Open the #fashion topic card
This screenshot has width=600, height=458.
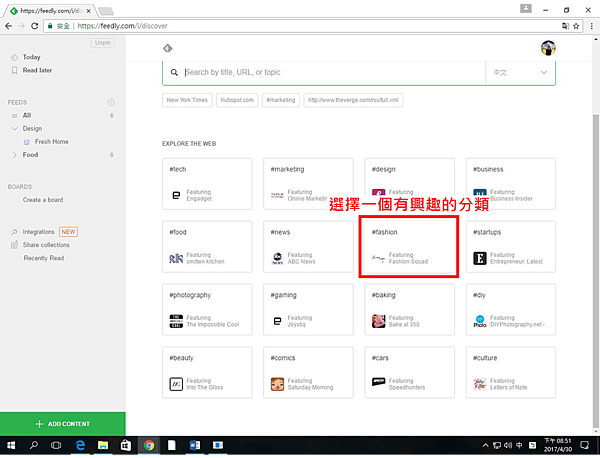pyautogui.click(x=409, y=247)
